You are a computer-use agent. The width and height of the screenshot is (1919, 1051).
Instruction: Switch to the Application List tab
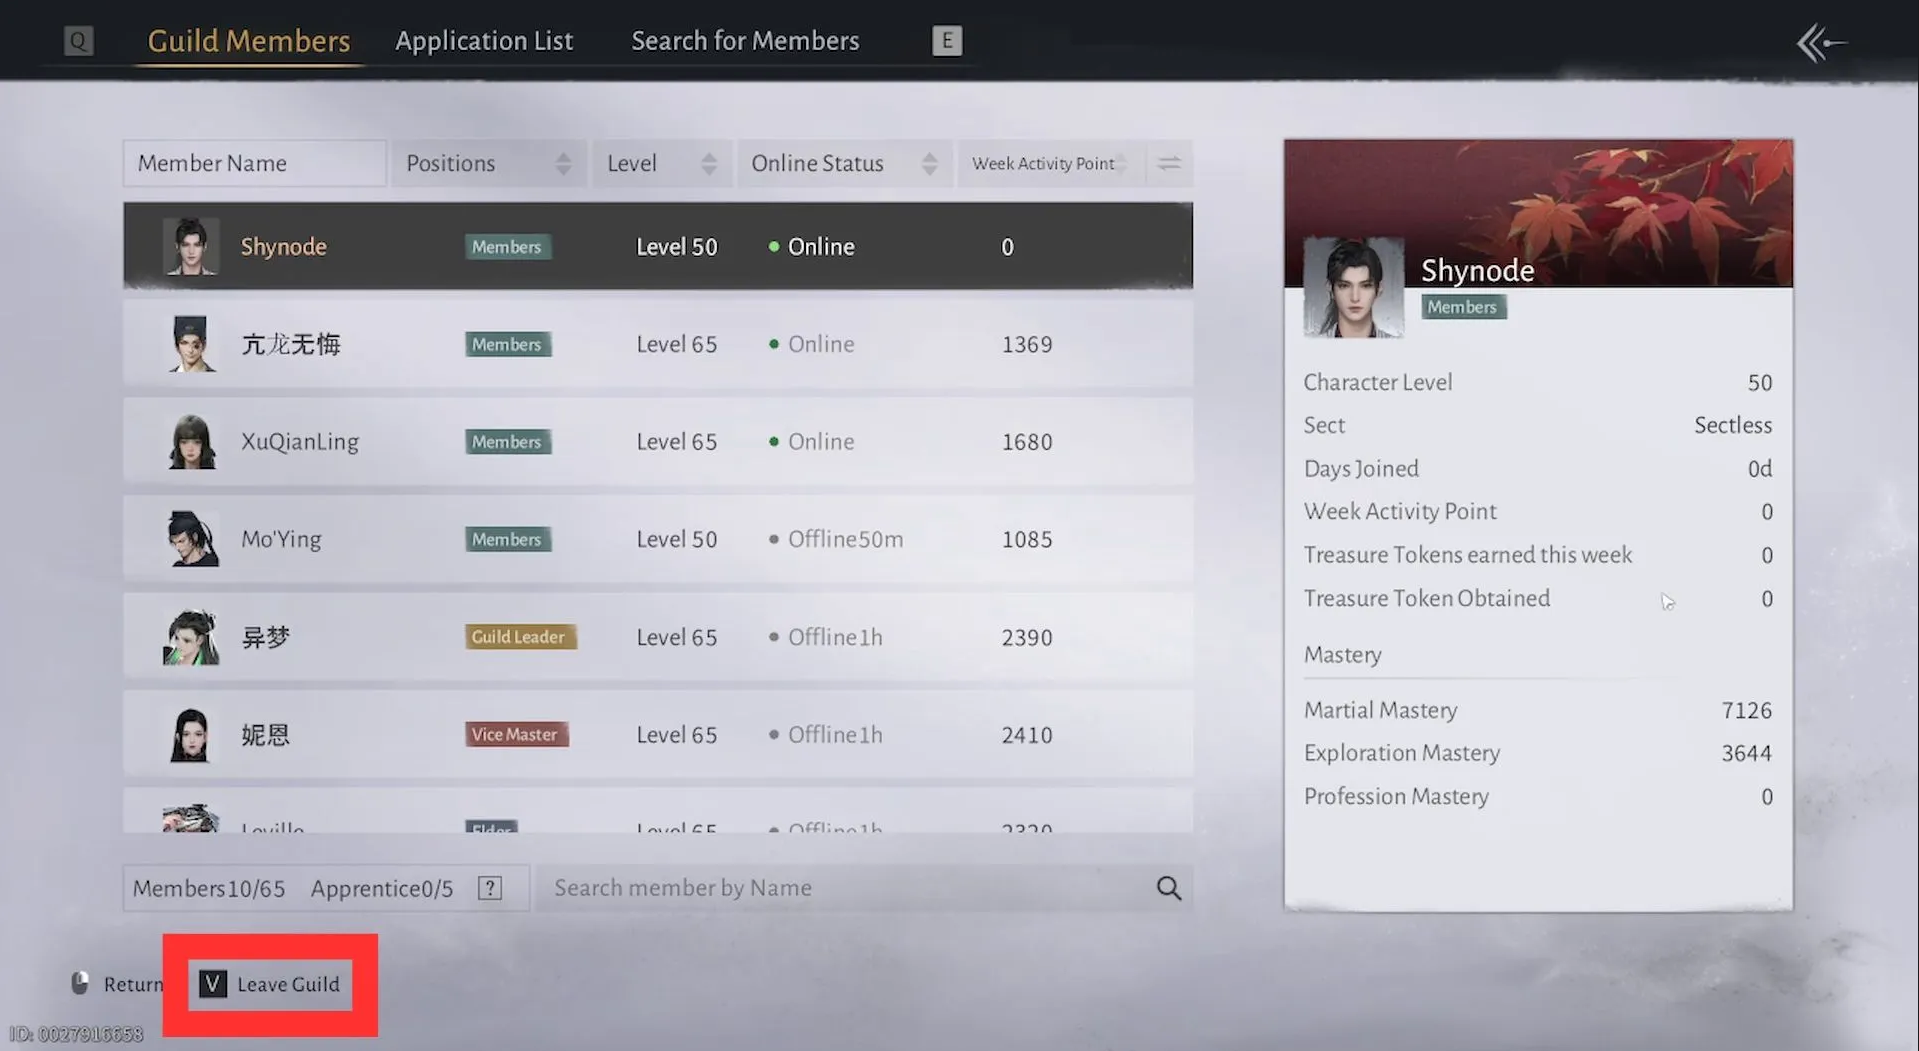[x=484, y=41]
